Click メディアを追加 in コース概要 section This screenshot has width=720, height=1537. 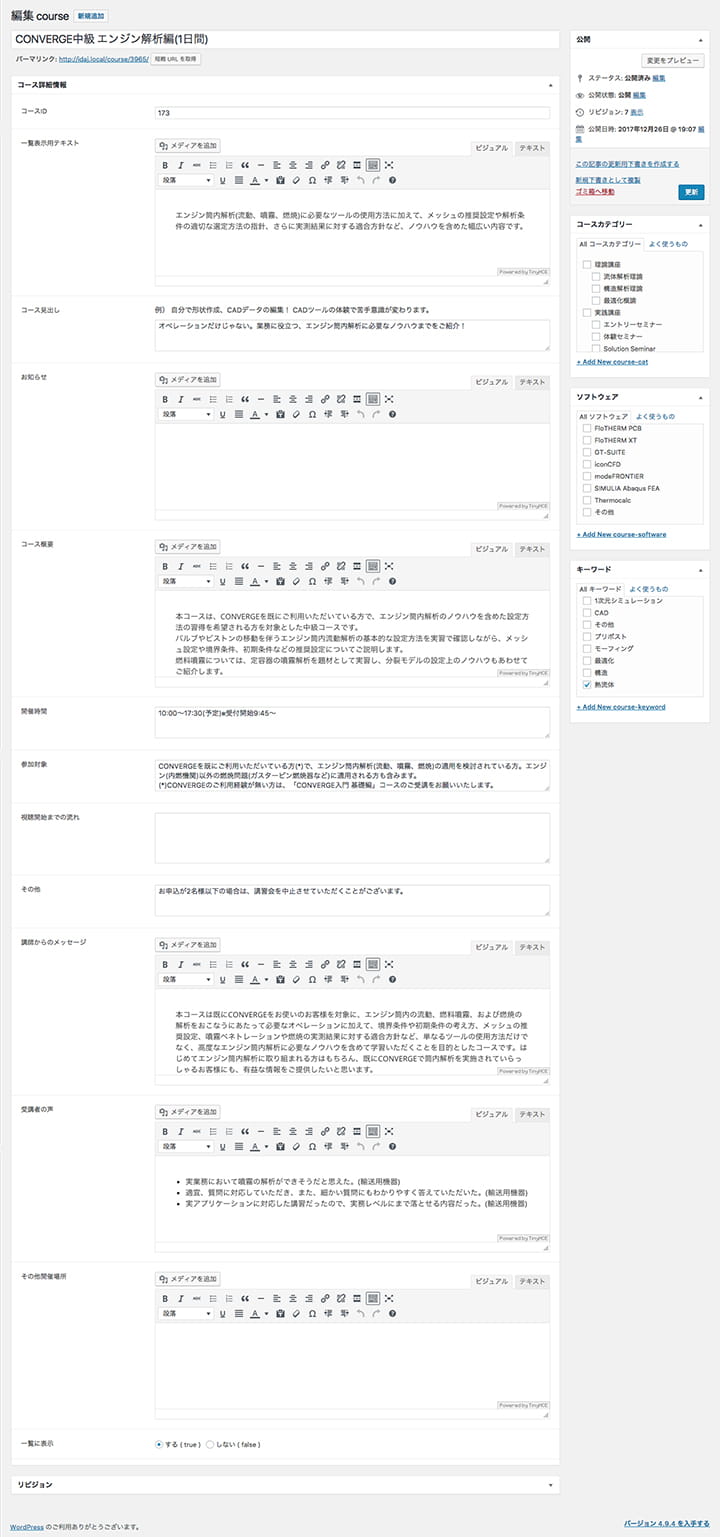[x=188, y=547]
